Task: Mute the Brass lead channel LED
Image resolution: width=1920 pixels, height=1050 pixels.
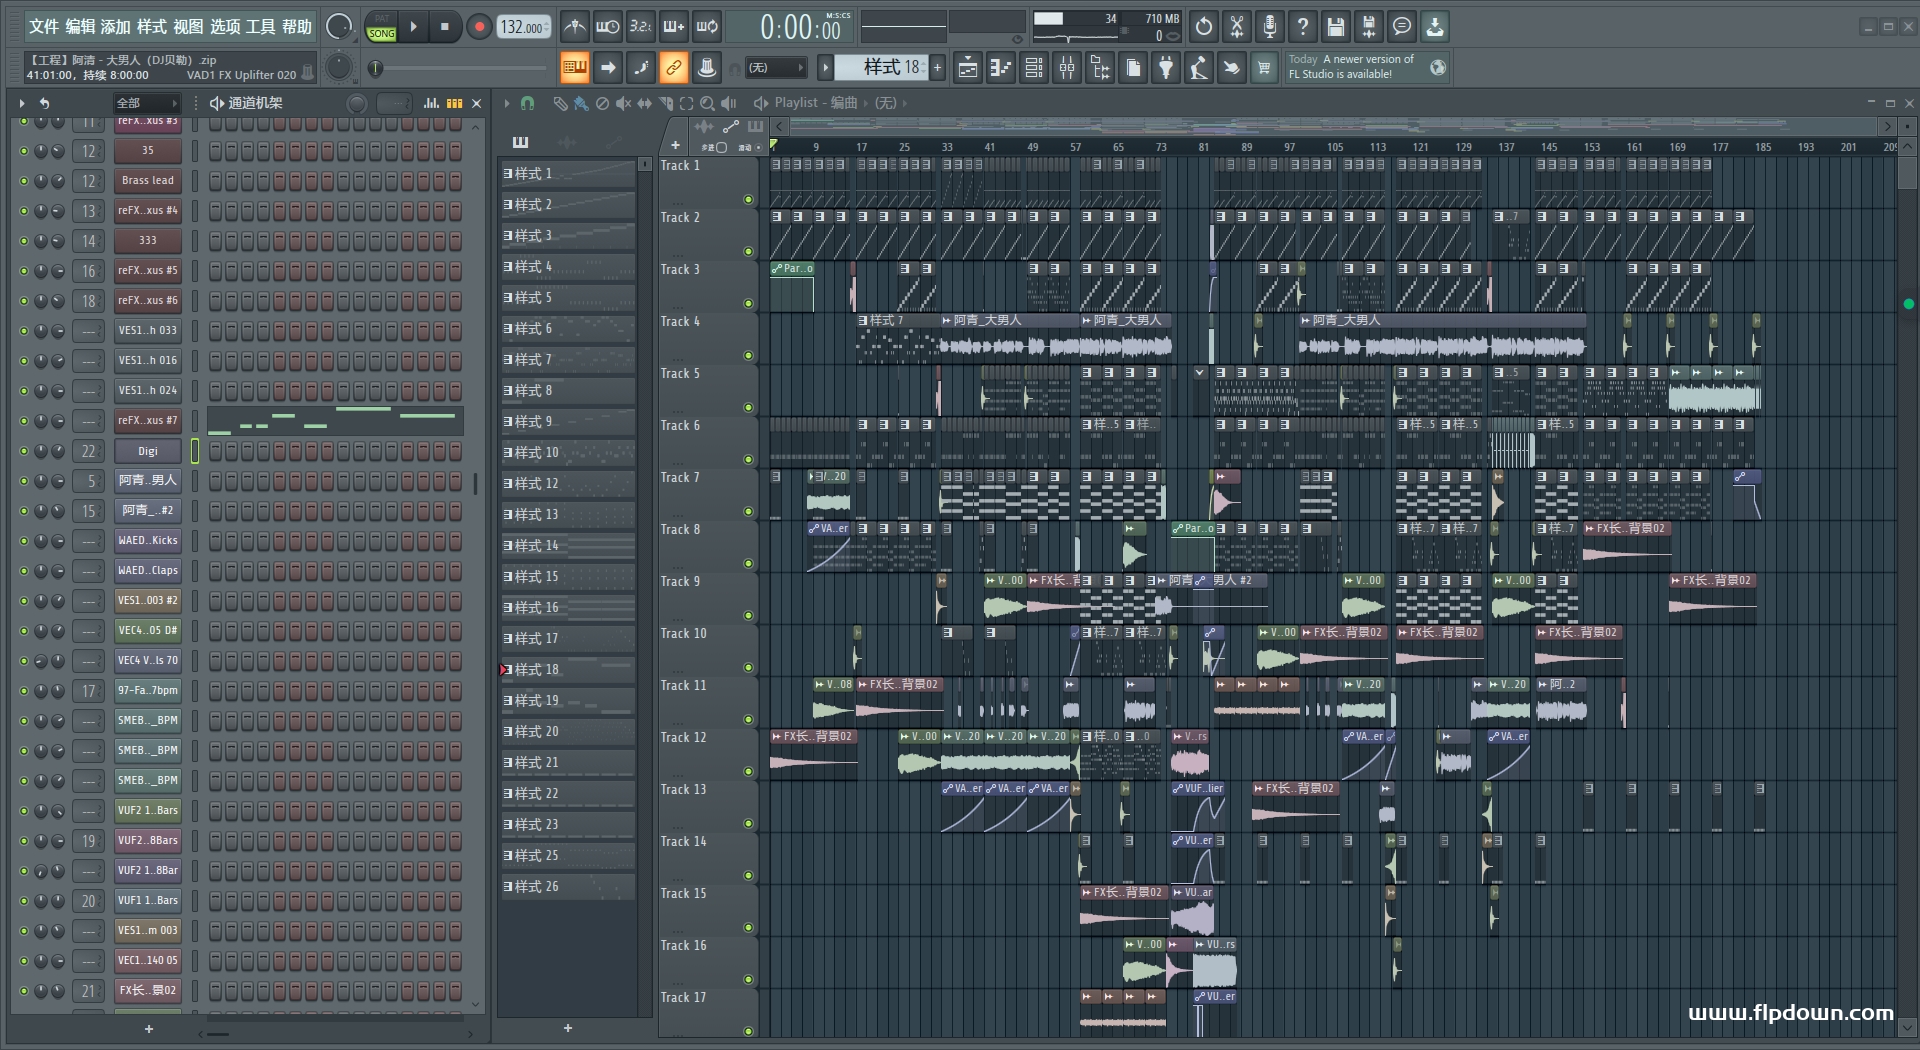Action: (x=24, y=181)
